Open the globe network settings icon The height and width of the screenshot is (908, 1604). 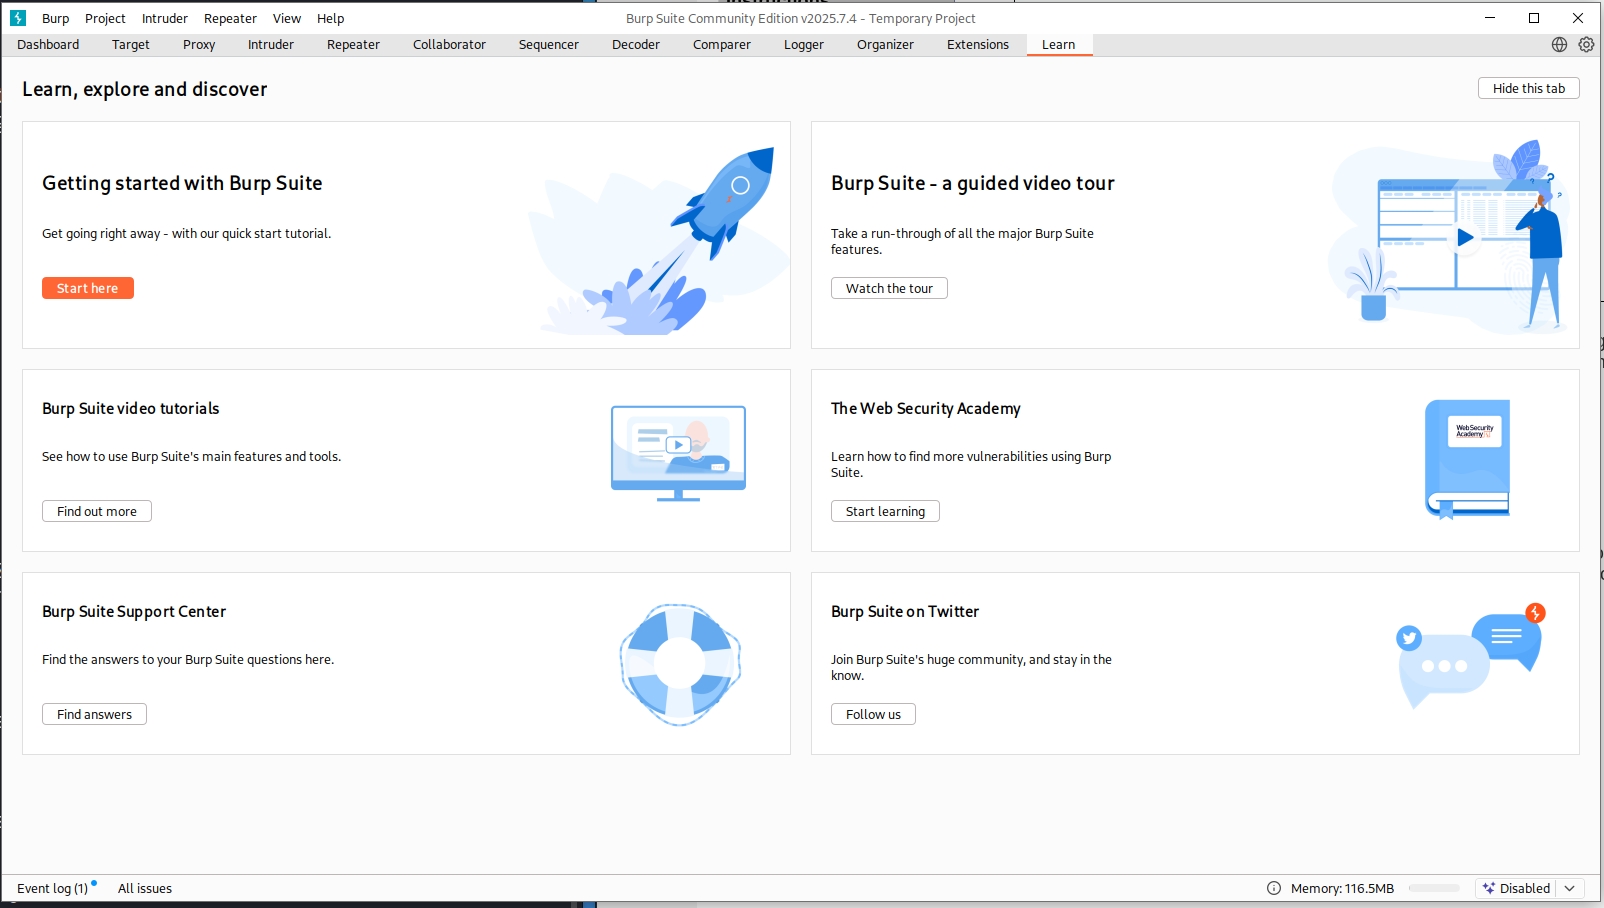[1559, 44]
